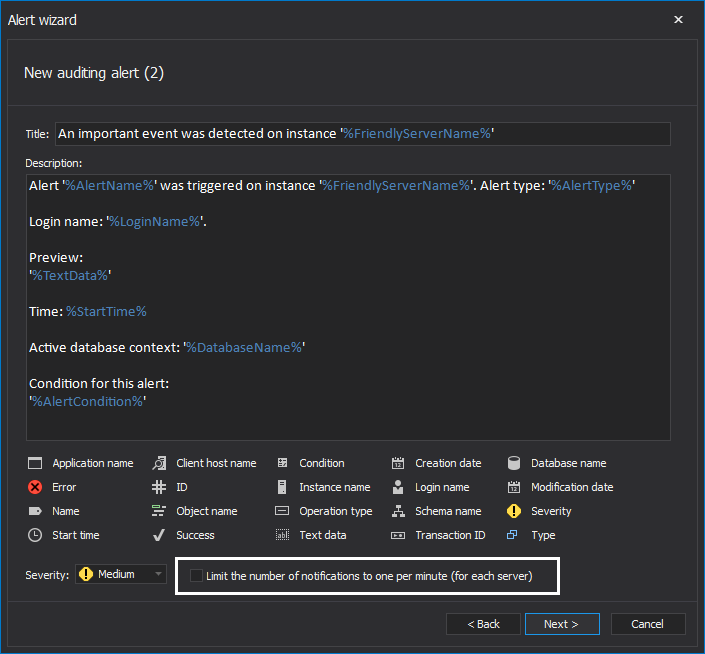Enable limit notifications to one per minute
This screenshot has height=654, width=705.
pyautogui.click(x=196, y=576)
